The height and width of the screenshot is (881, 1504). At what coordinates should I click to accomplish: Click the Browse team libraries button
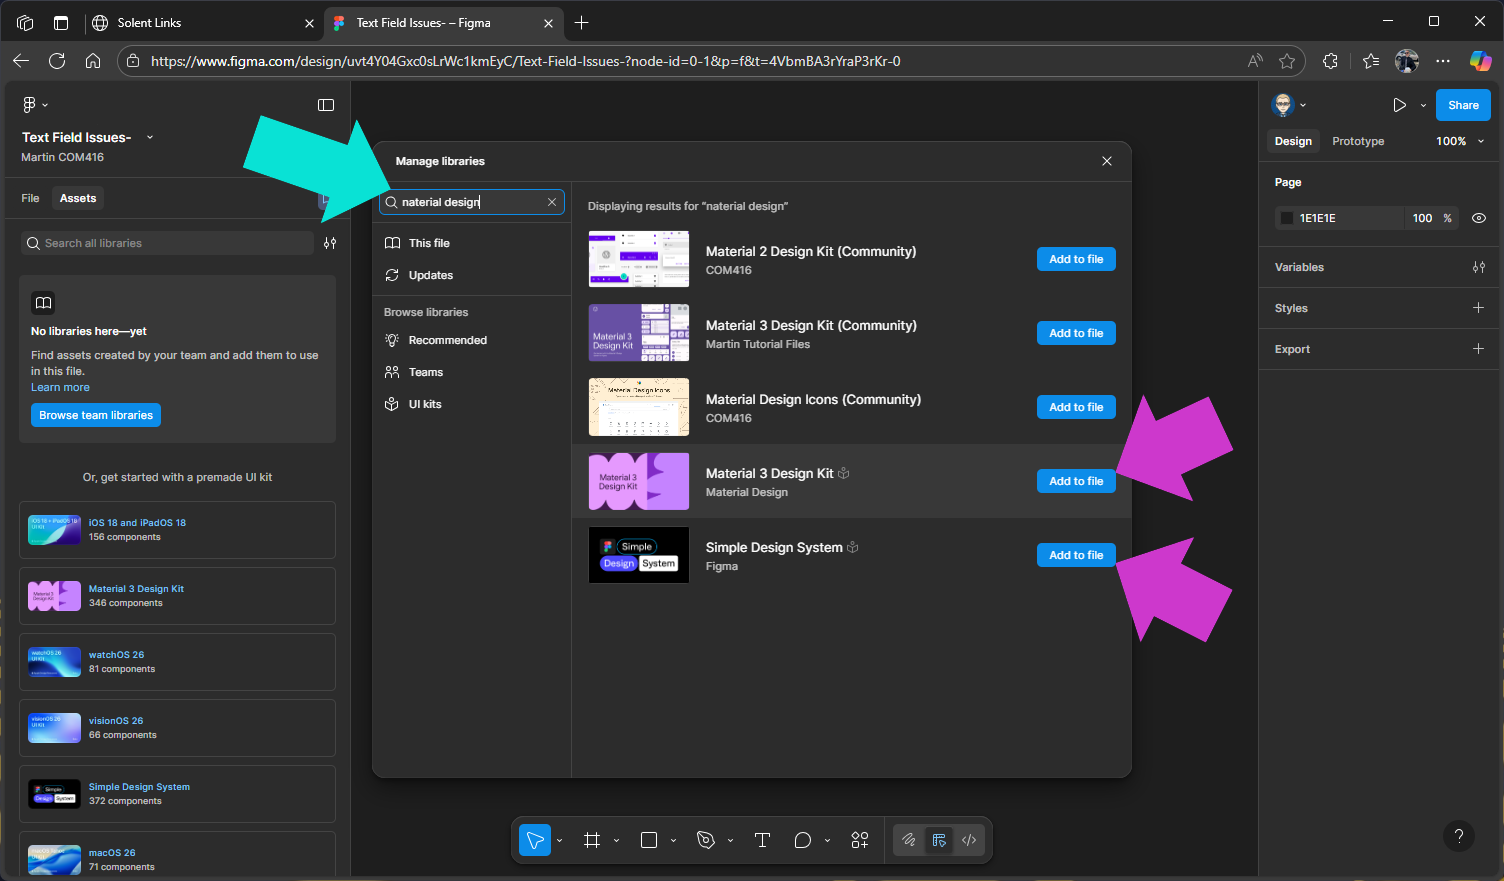pyautogui.click(x=96, y=415)
